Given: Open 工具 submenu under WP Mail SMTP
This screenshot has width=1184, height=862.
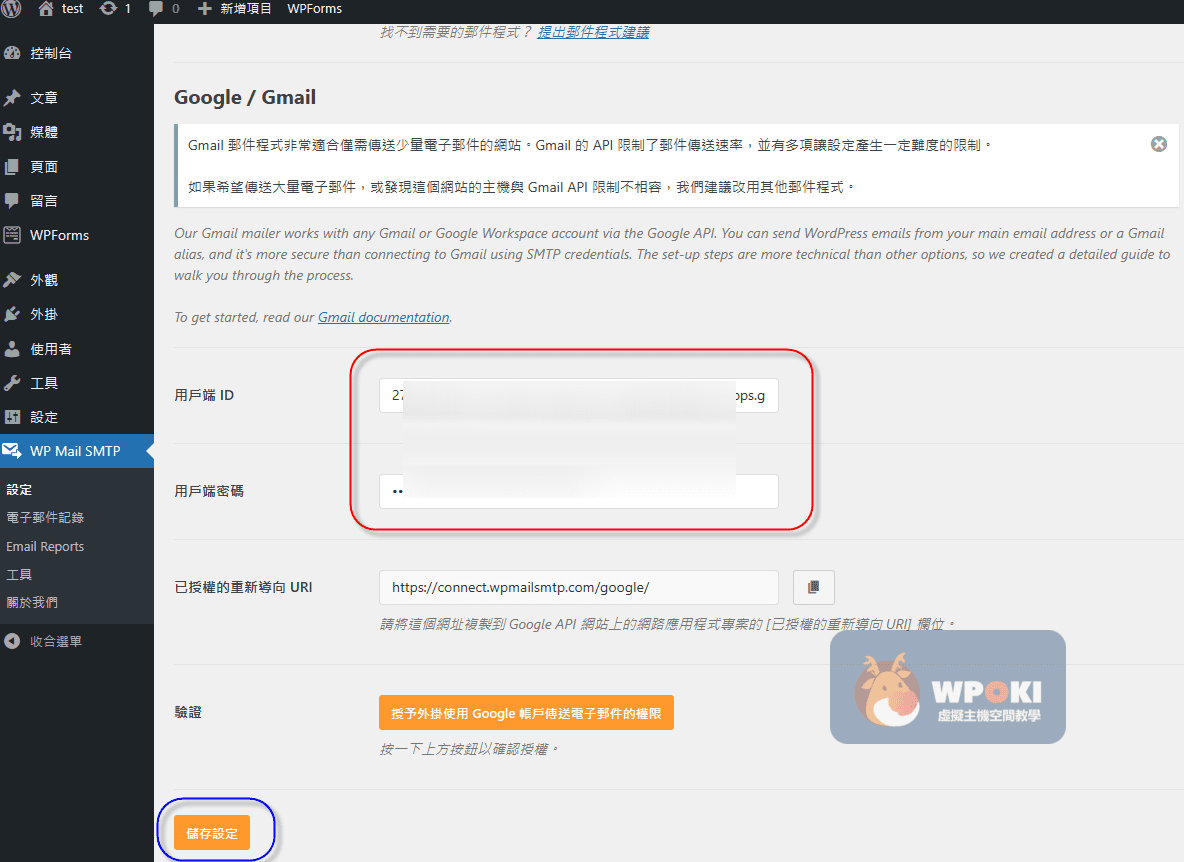Looking at the screenshot, I should click(x=20, y=574).
